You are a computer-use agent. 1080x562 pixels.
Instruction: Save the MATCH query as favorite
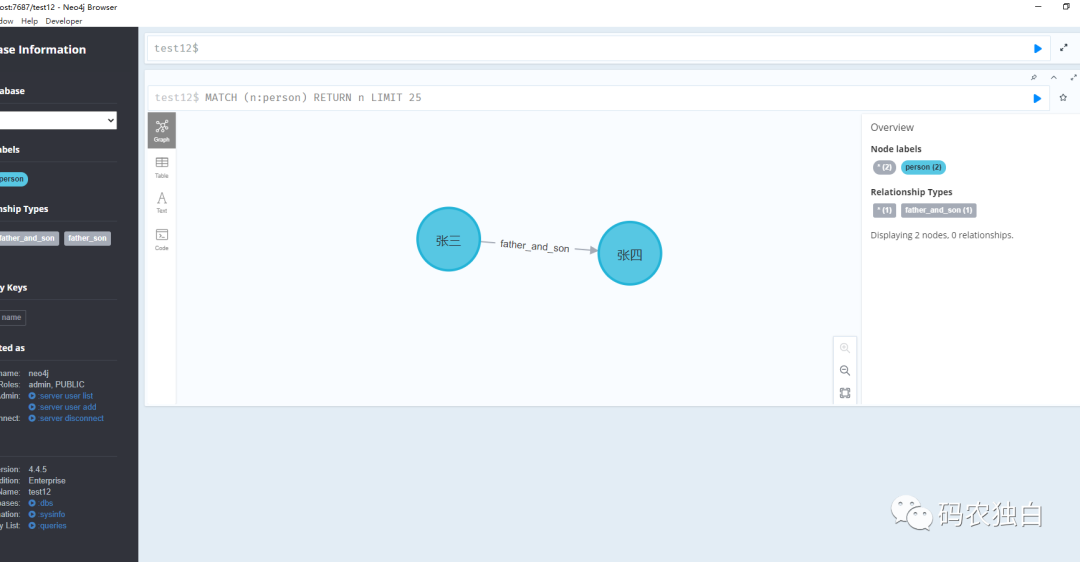pos(1063,98)
